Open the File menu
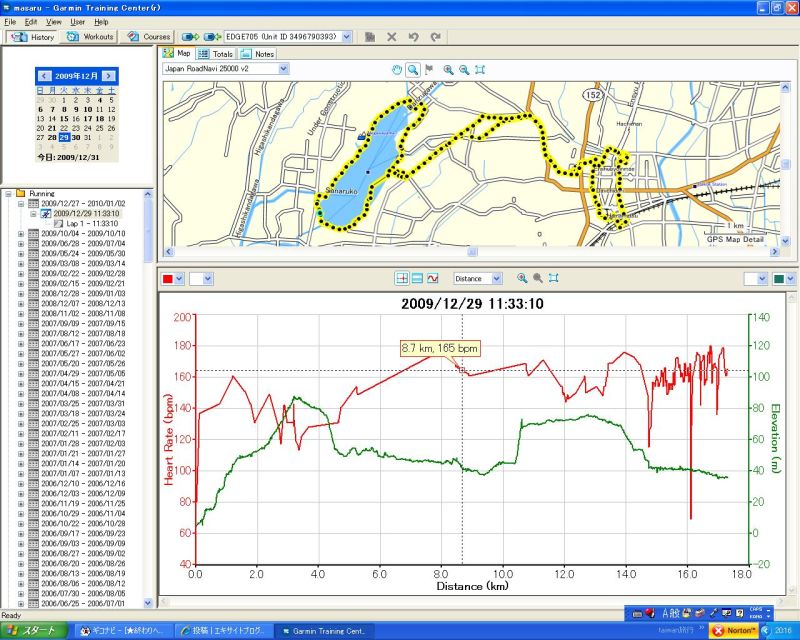This screenshot has height=640, width=800. tap(10, 22)
